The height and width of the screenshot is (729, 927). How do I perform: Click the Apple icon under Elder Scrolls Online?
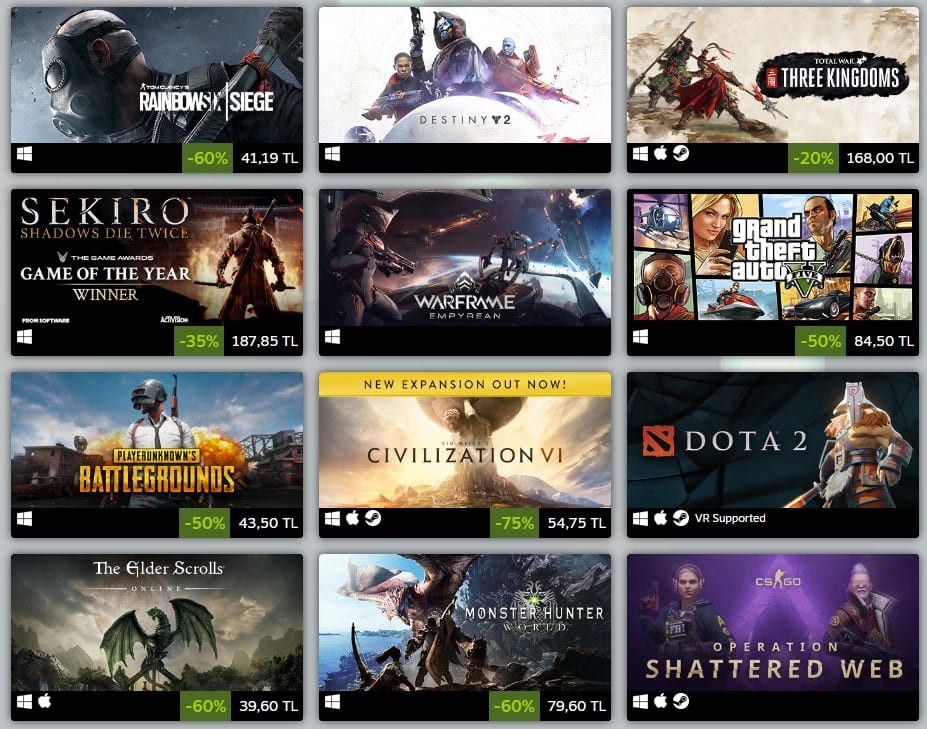click(44, 701)
